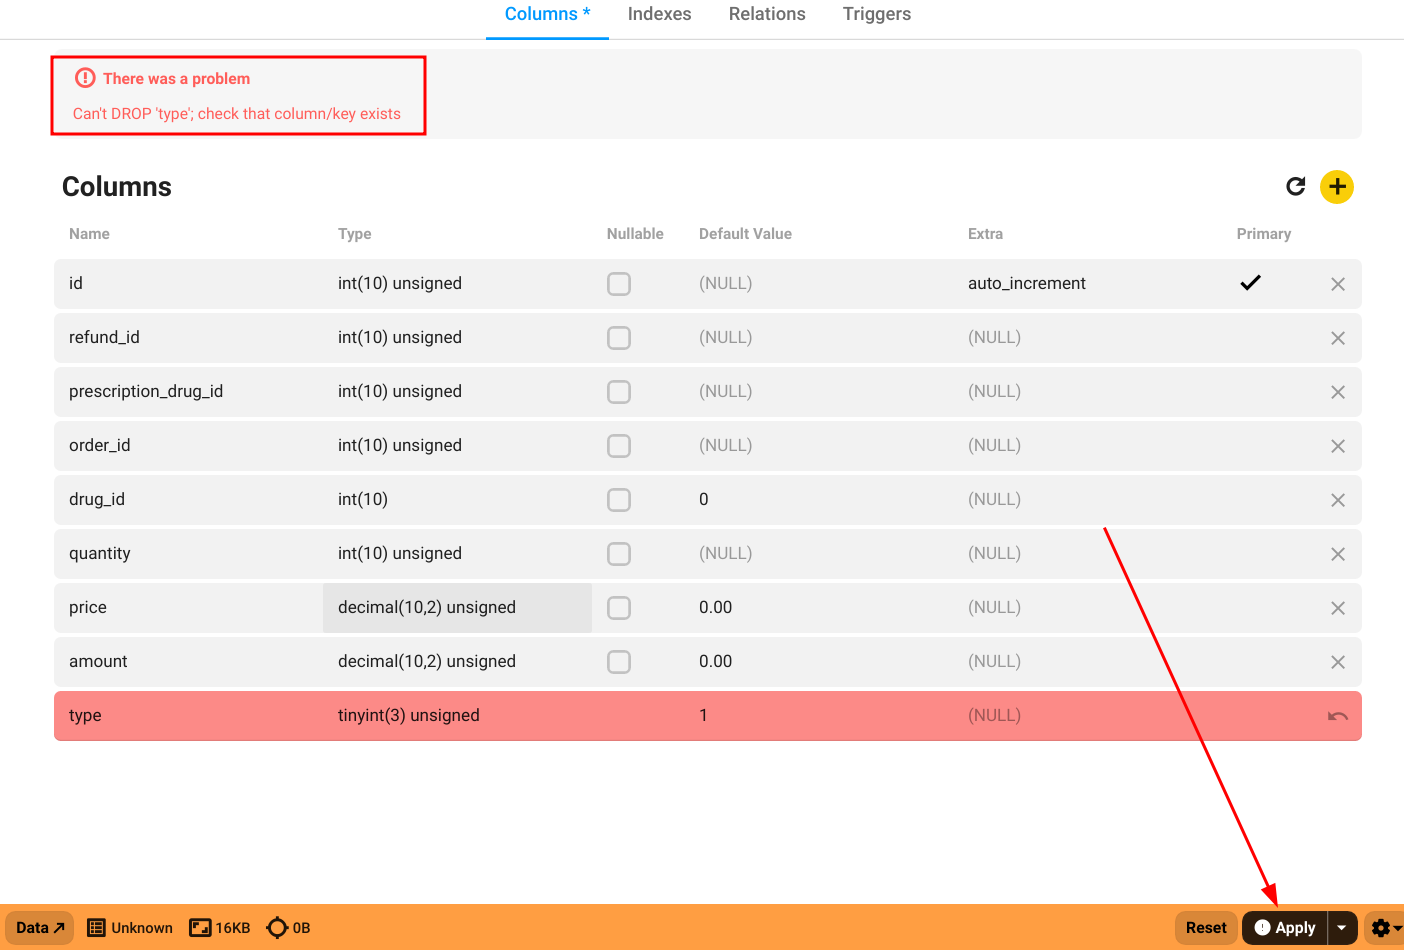Open the Triggers tab
This screenshot has width=1404, height=950.
tap(876, 14)
